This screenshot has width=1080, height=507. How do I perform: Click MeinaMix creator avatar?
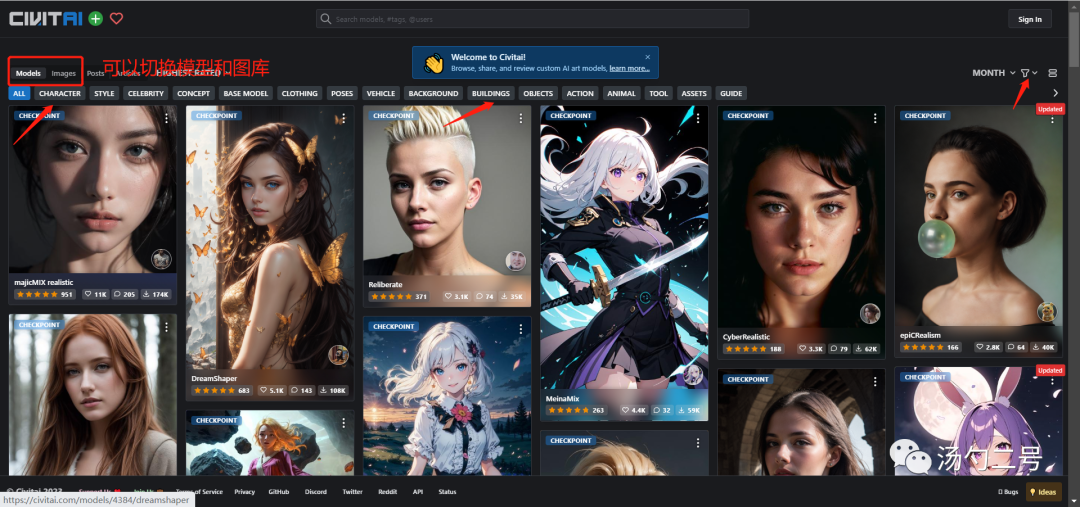click(x=693, y=374)
